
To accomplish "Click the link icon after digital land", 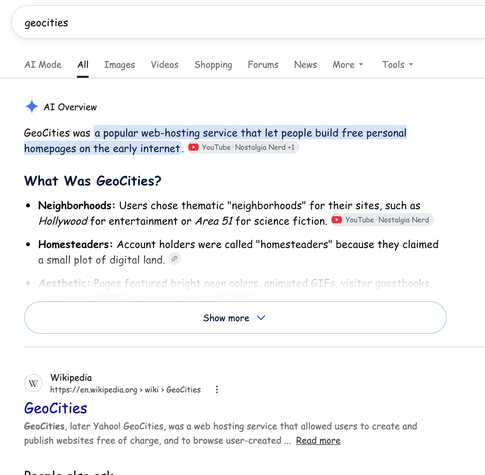I will pyautogui.click(x=174, y=259).
